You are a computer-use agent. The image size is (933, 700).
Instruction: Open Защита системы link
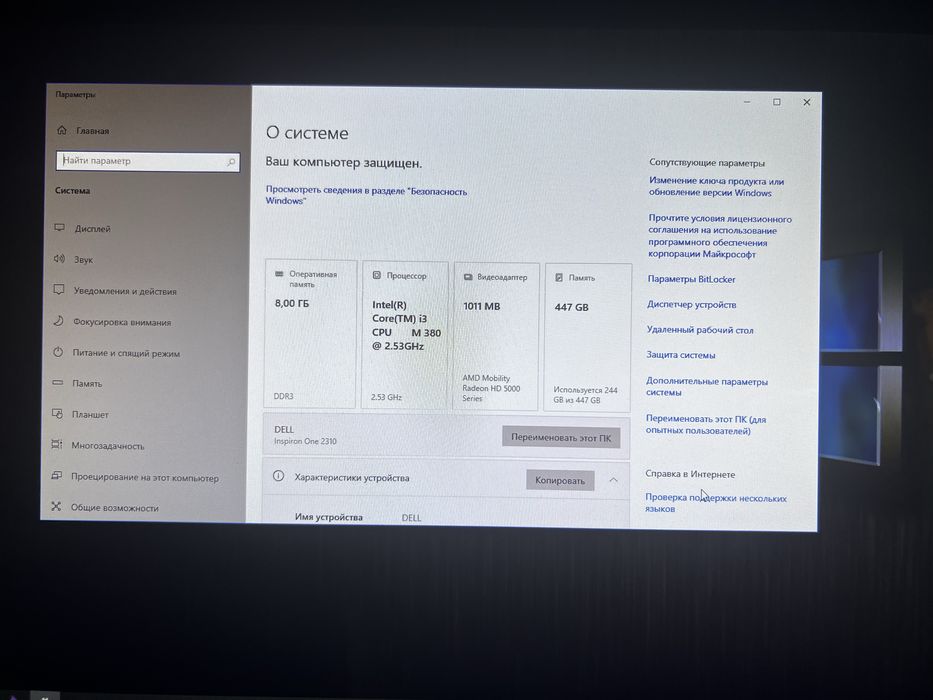click(681, 355)
